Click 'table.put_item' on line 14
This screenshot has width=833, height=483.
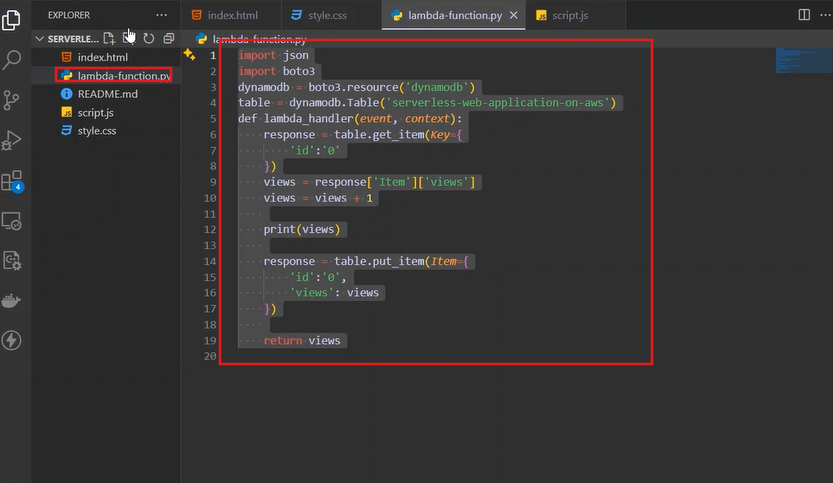pyautogui.click(x=379, y=261)
